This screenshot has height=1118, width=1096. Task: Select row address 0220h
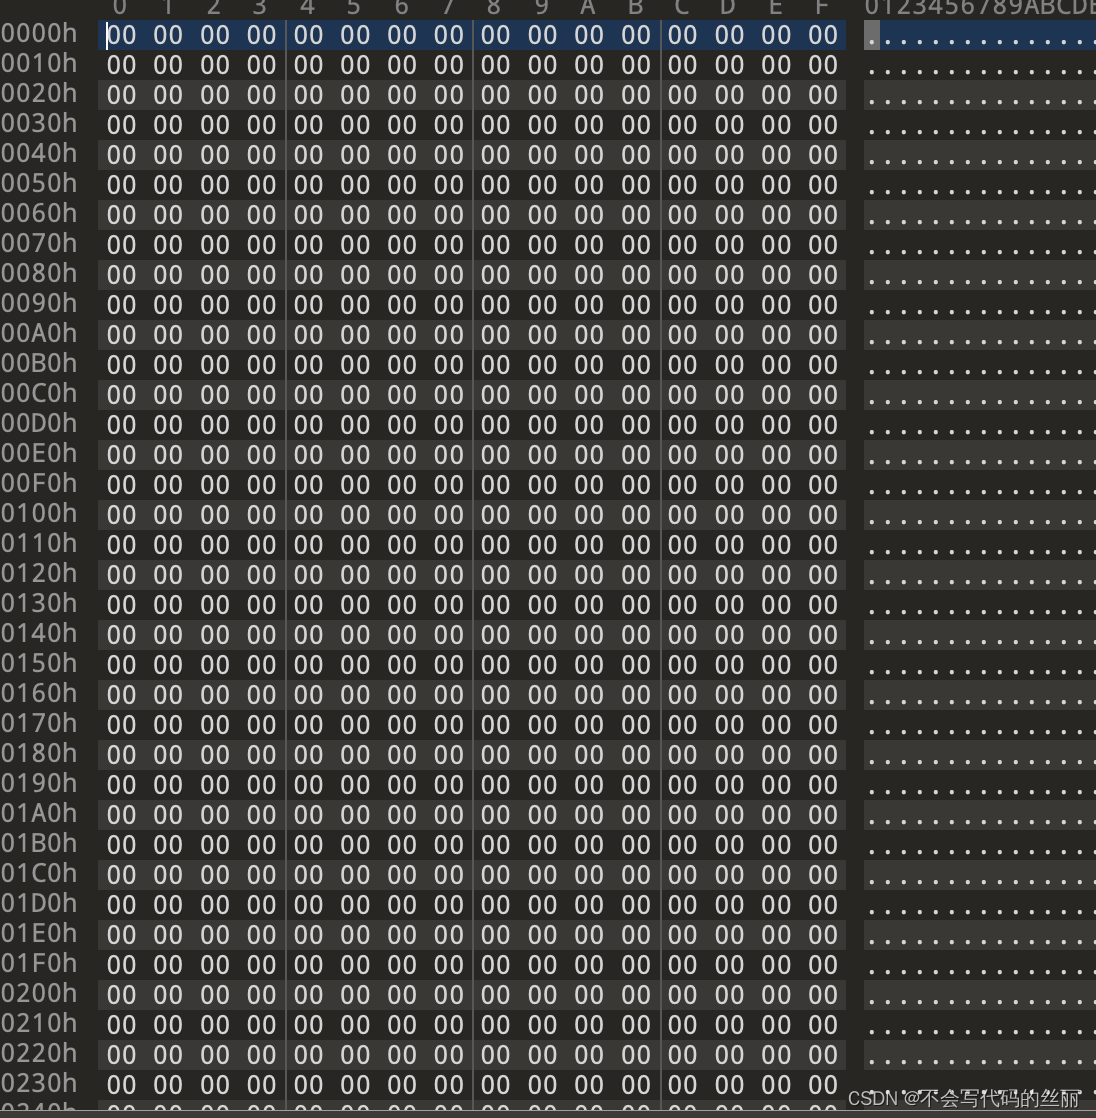click(x=39, y=1053)
